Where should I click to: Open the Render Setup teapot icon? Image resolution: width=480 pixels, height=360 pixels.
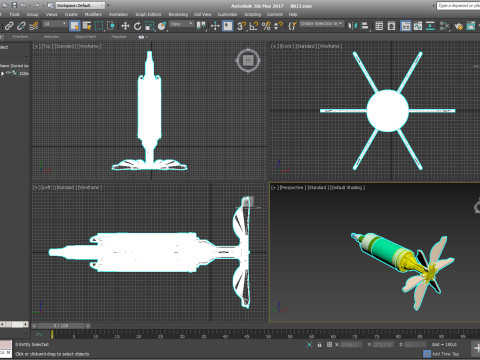(458, 26)
